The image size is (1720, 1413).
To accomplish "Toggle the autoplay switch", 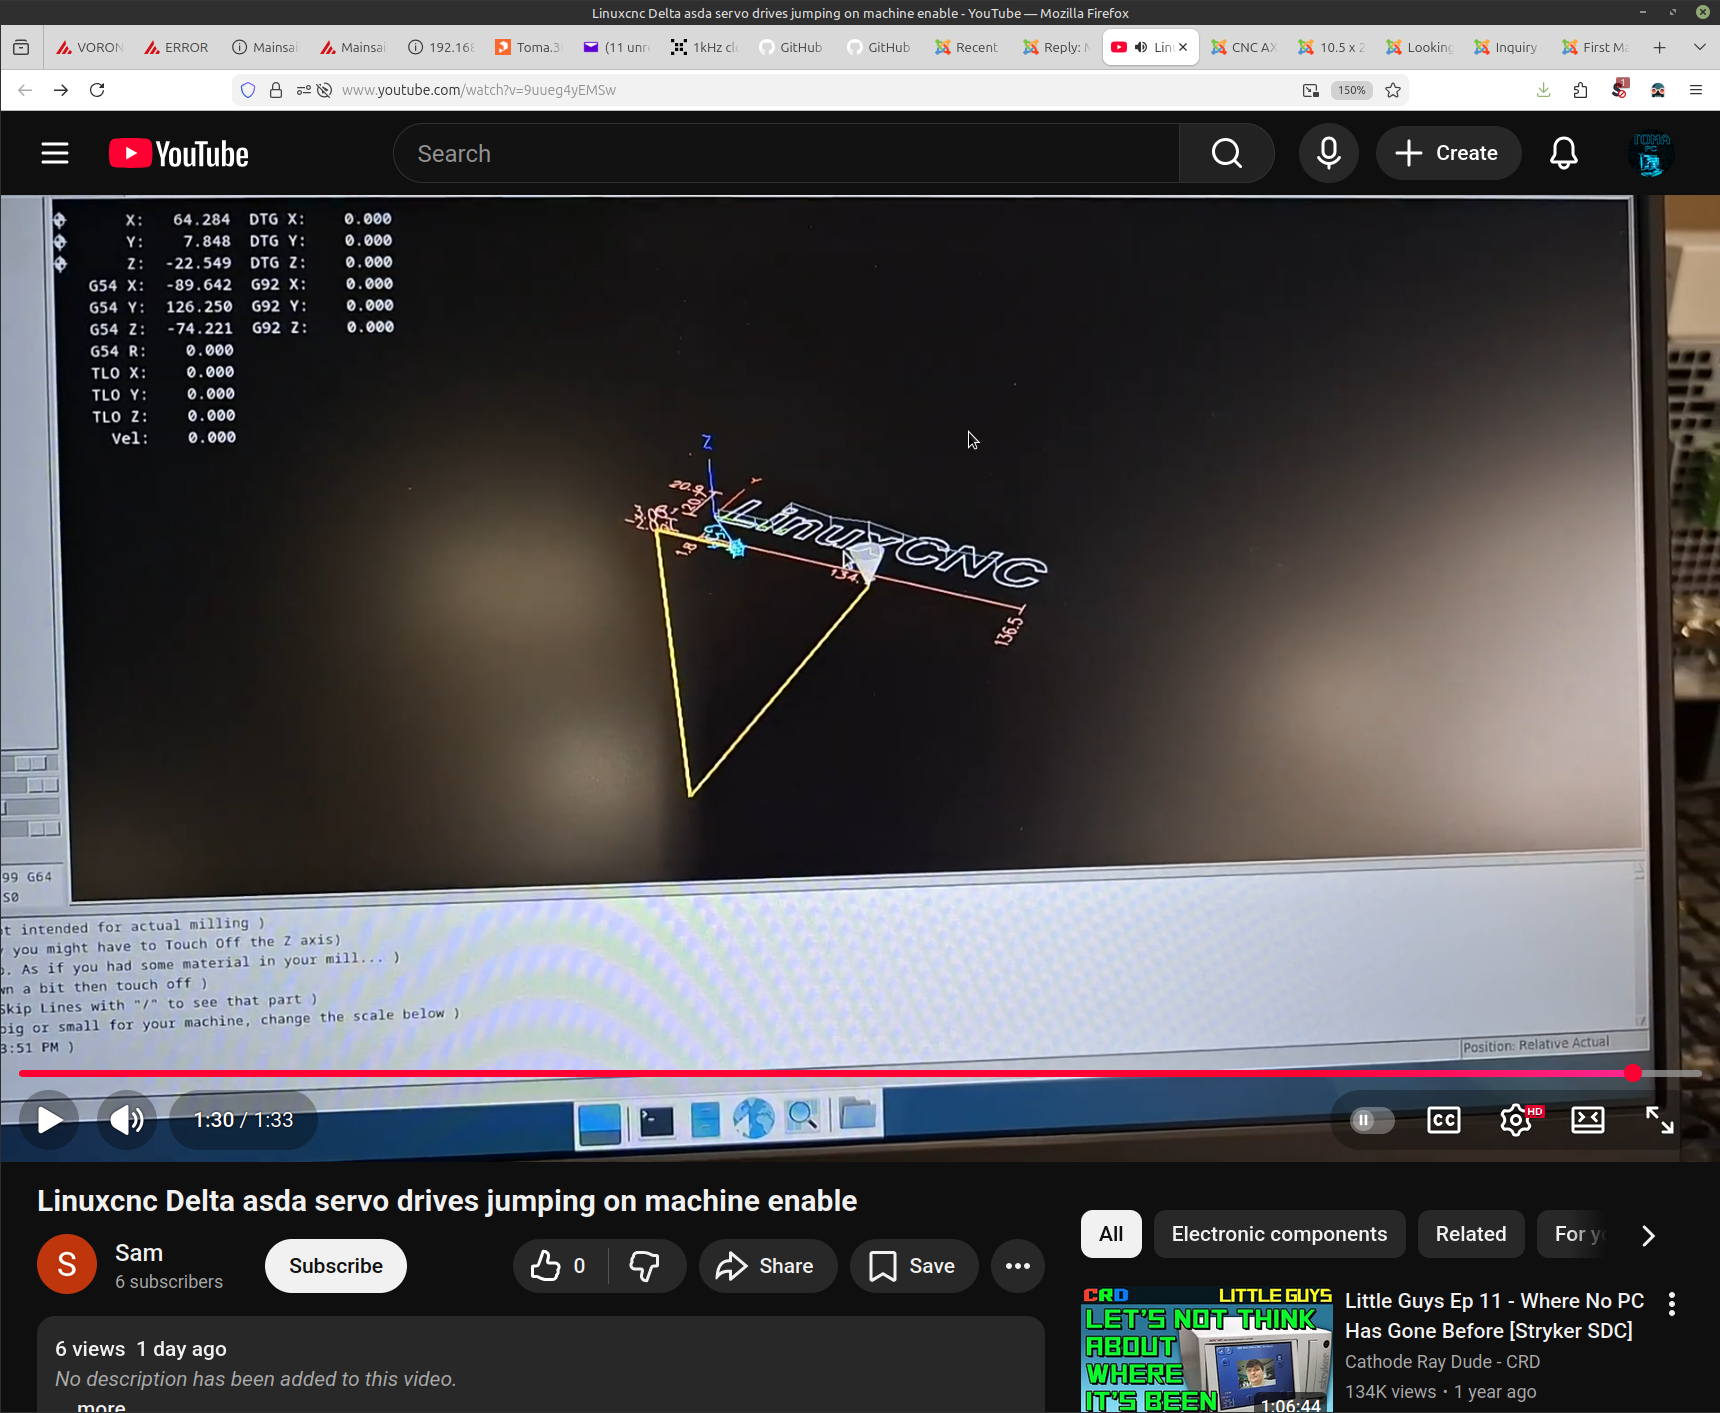I will coord(1371,1120).
